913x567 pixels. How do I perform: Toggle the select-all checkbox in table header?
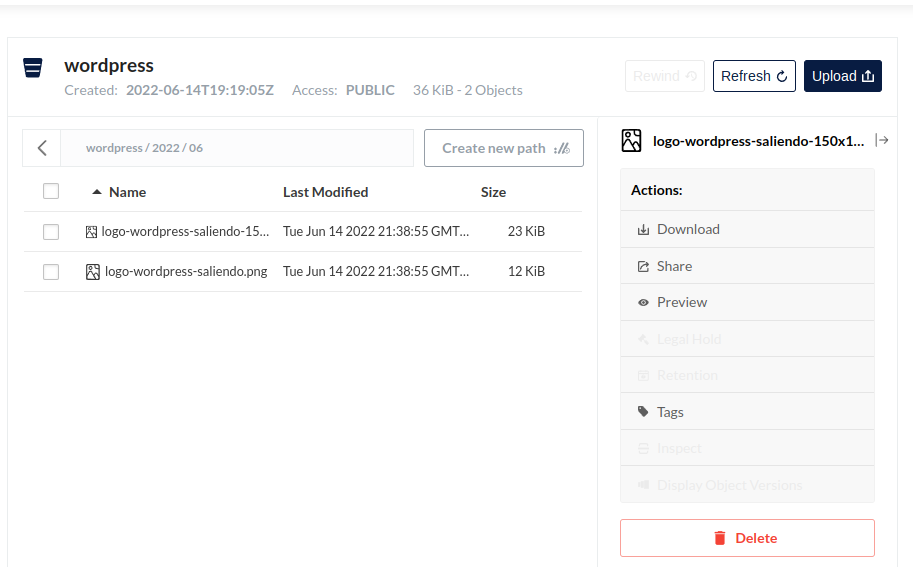pos(51,191)
